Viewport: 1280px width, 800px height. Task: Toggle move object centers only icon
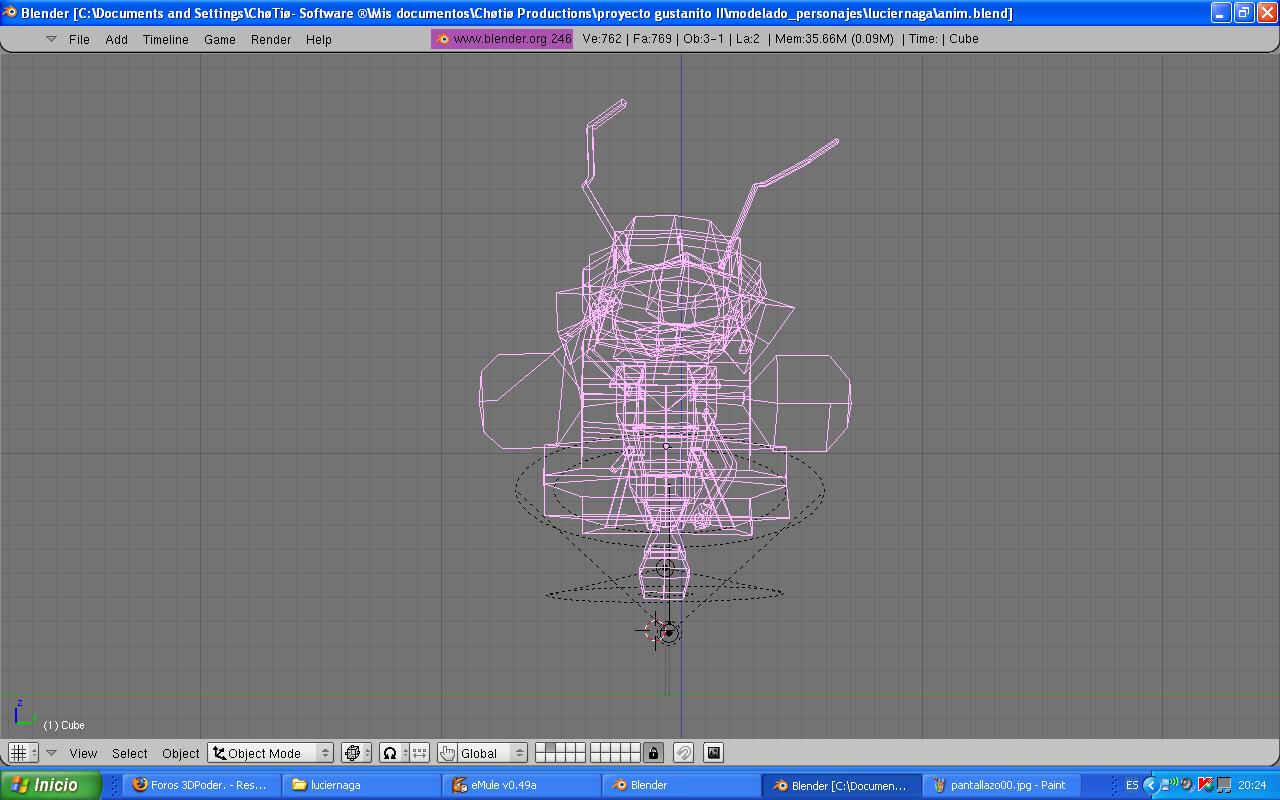click(x=420, y=753)
